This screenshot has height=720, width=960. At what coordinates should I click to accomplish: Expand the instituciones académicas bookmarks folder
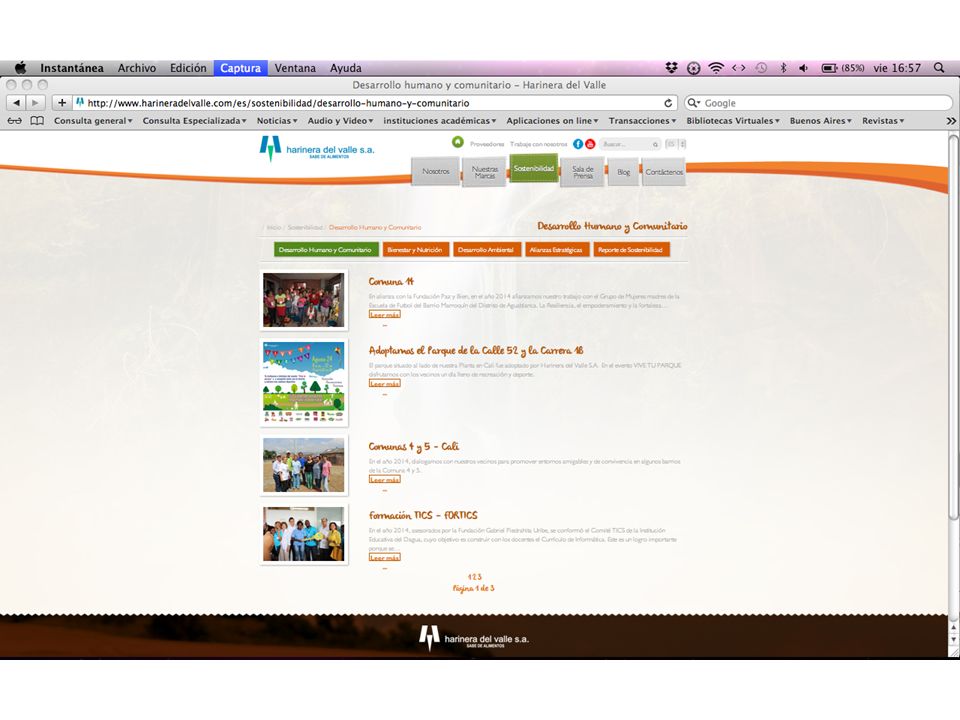coord(440,121)
